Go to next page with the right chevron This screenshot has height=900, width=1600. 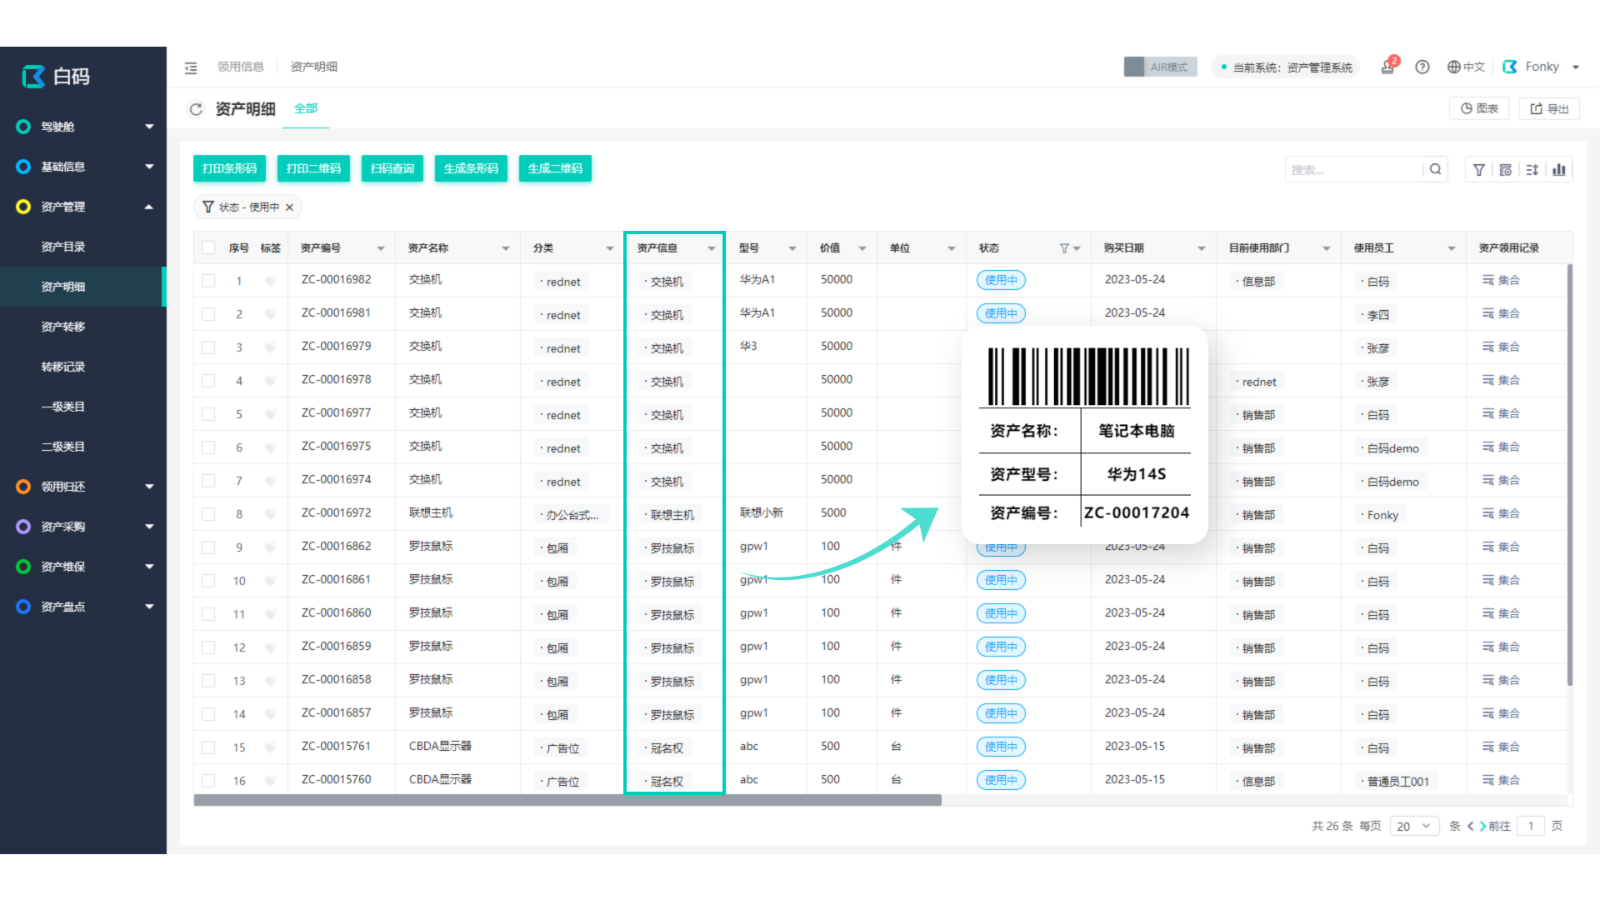1483,826
